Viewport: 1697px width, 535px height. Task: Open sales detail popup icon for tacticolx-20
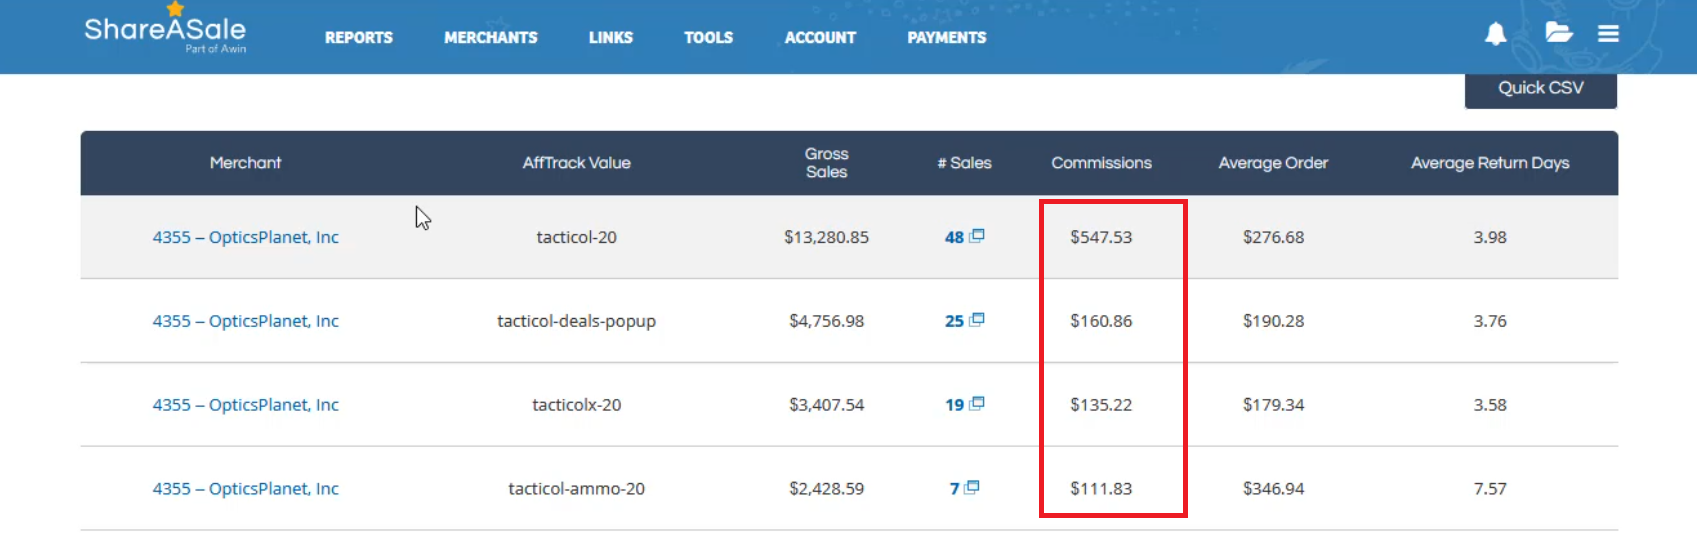pyautogui.click(x=977, y=404)
